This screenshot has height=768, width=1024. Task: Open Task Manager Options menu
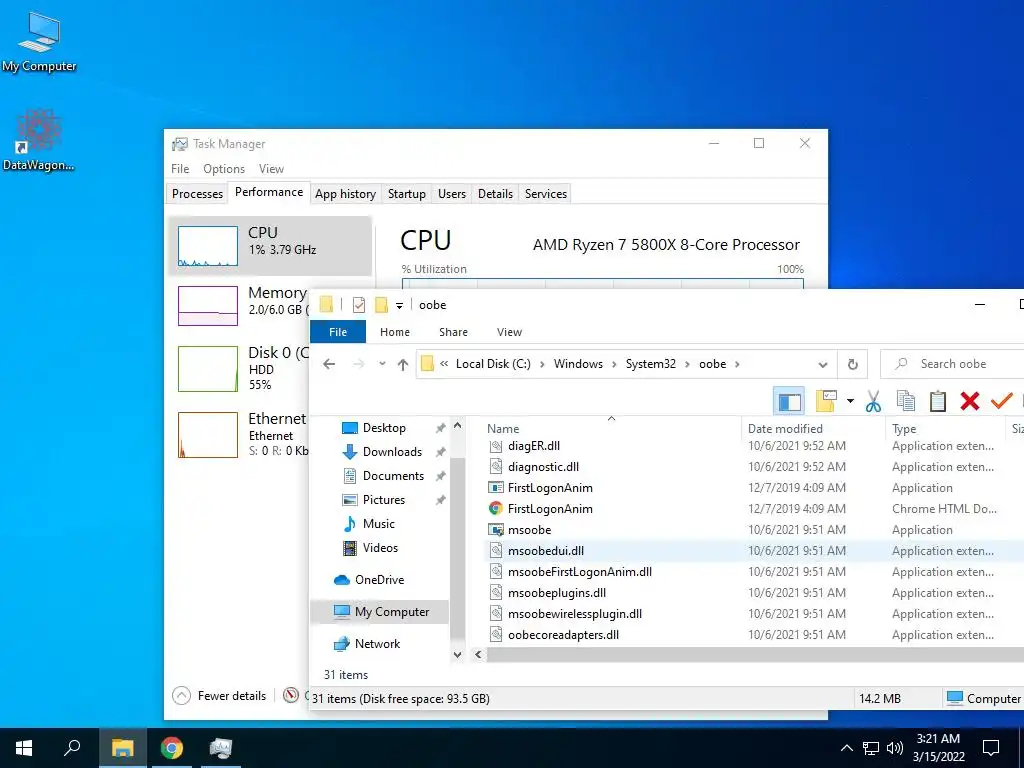click(224, 169)
